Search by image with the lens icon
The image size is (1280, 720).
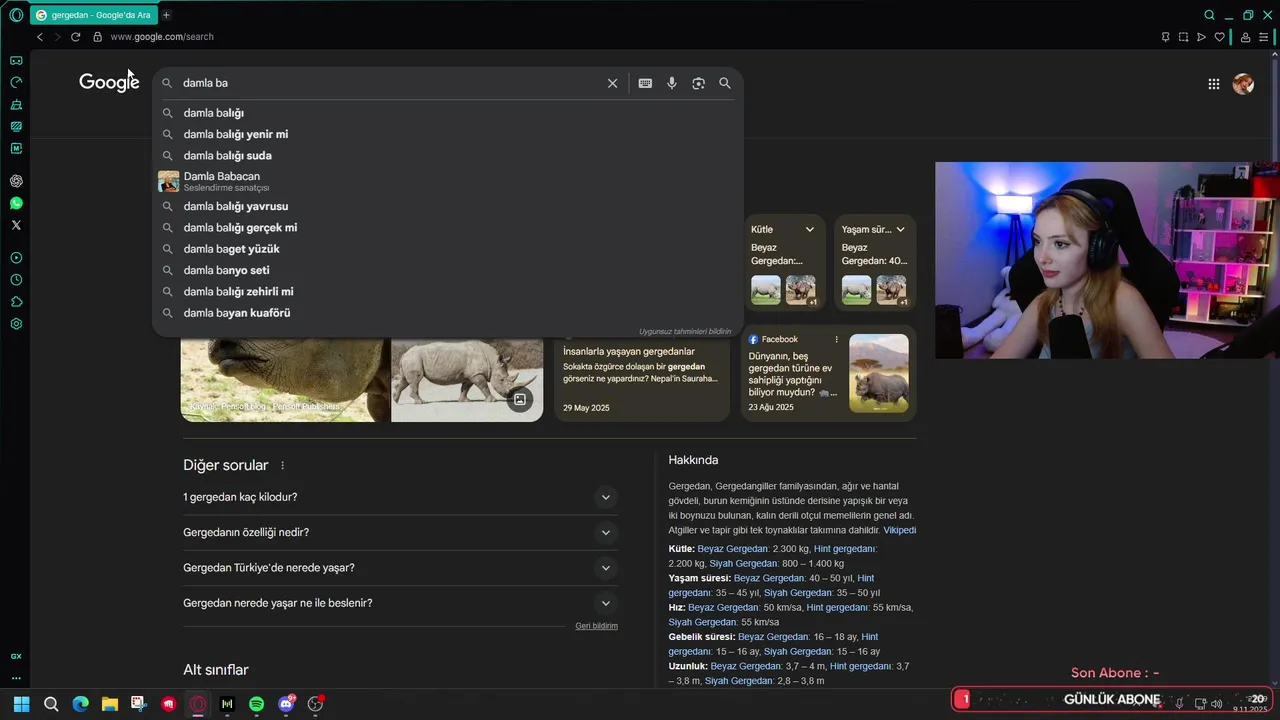click(698, 83)
